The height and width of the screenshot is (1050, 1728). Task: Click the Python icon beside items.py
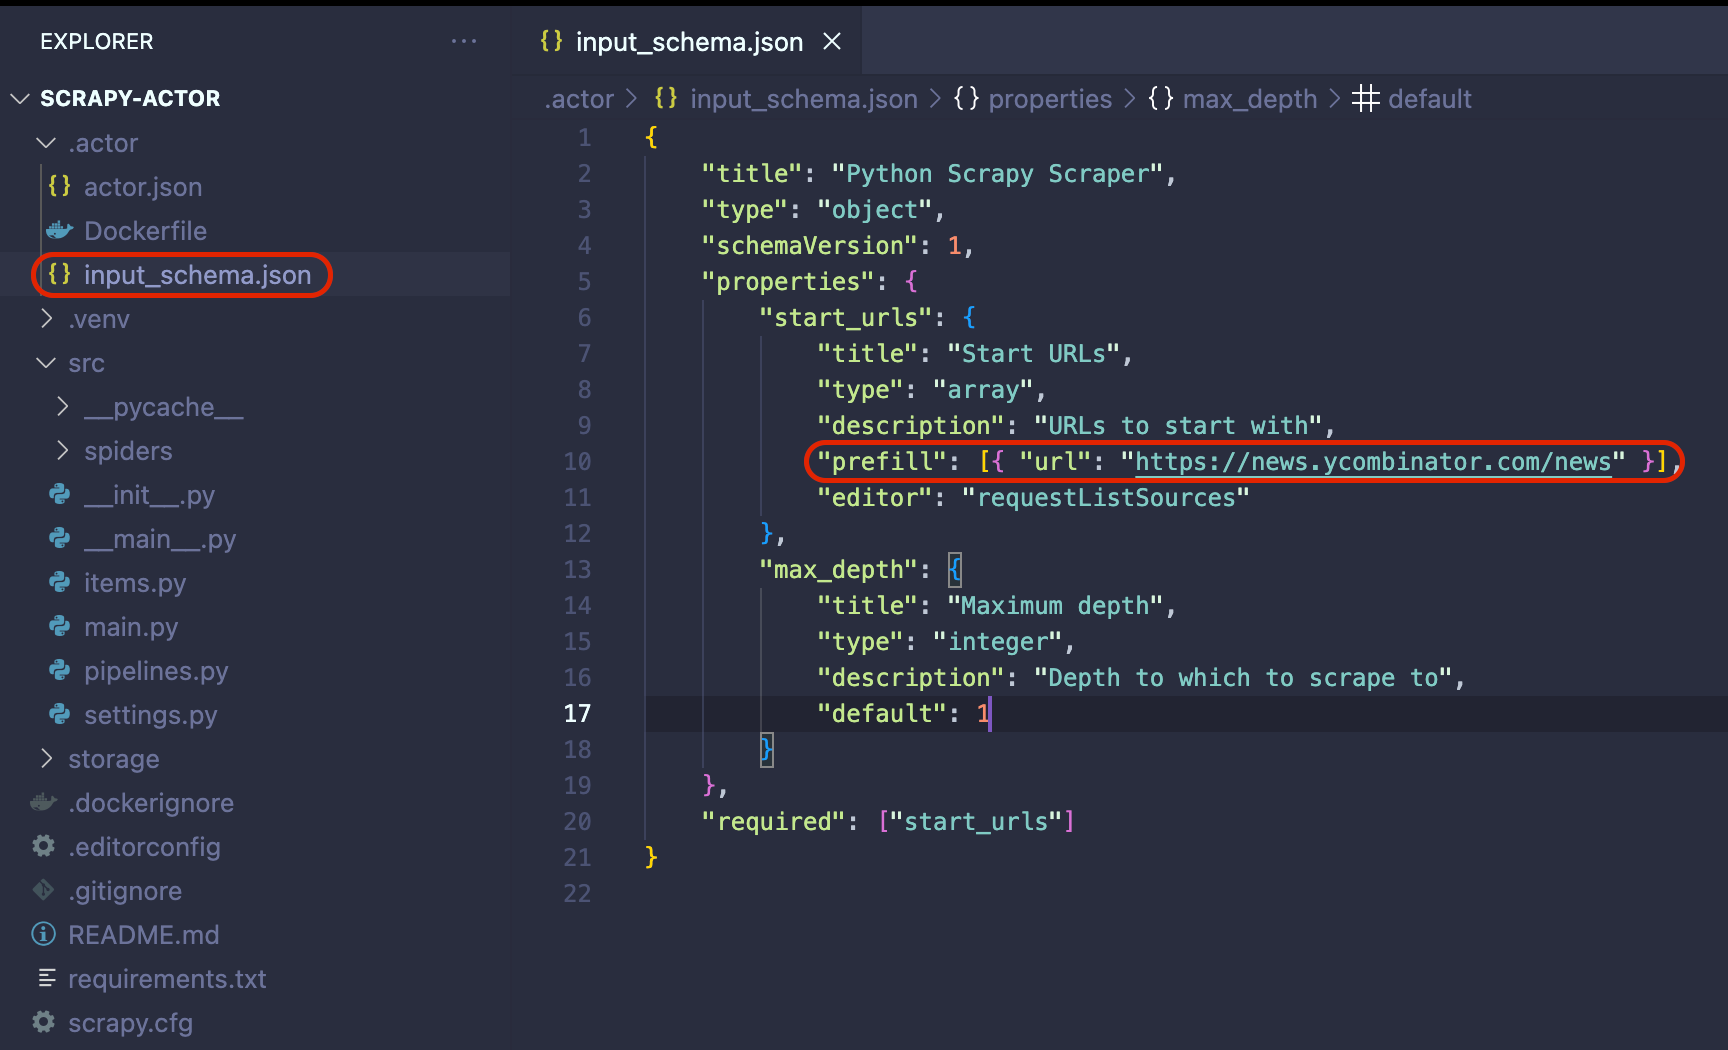(x=59, y=583)
